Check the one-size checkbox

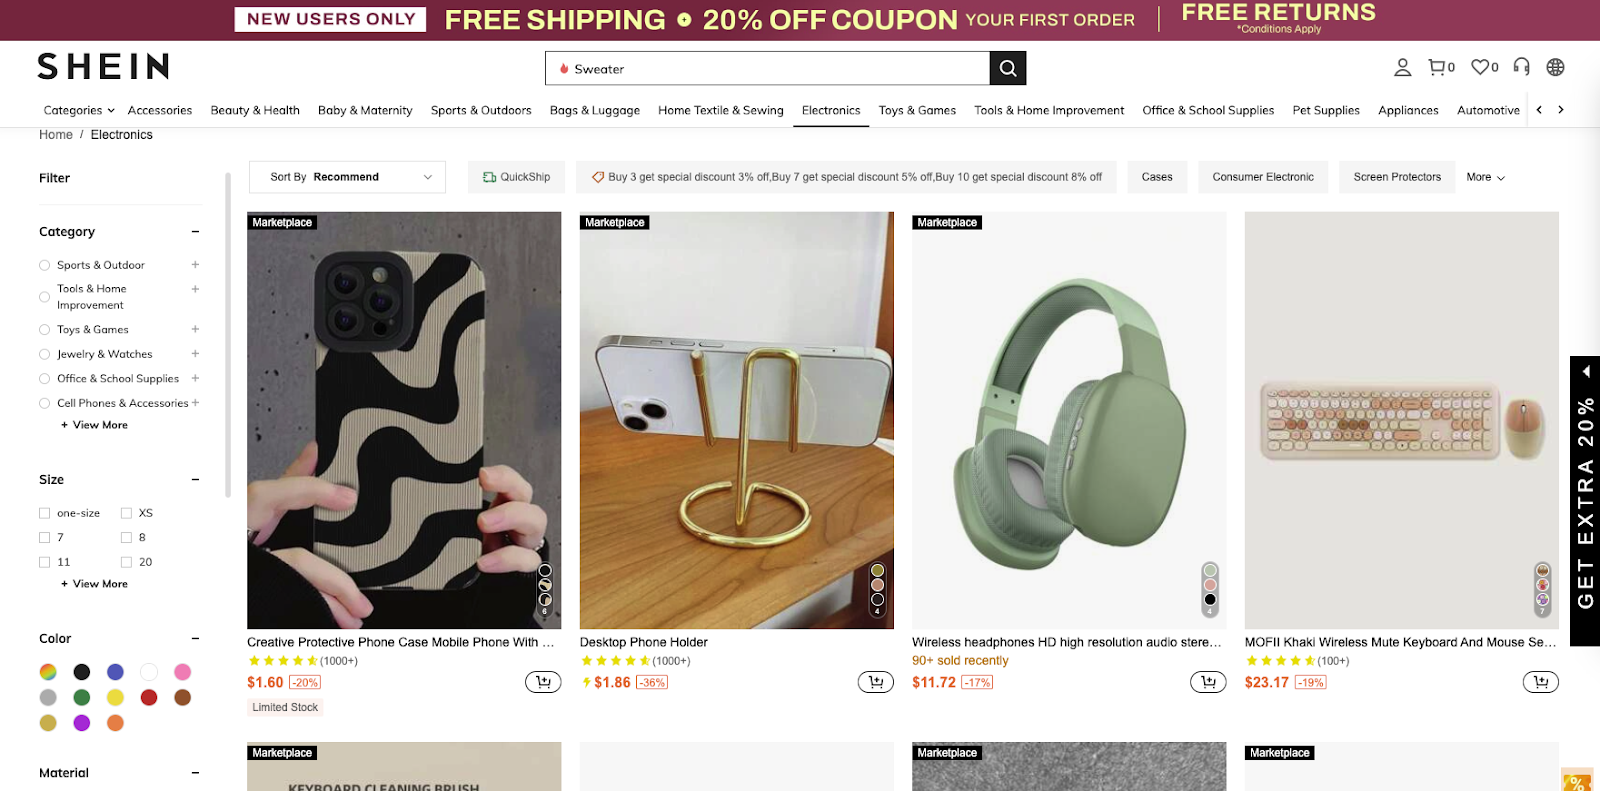[44, 512]
